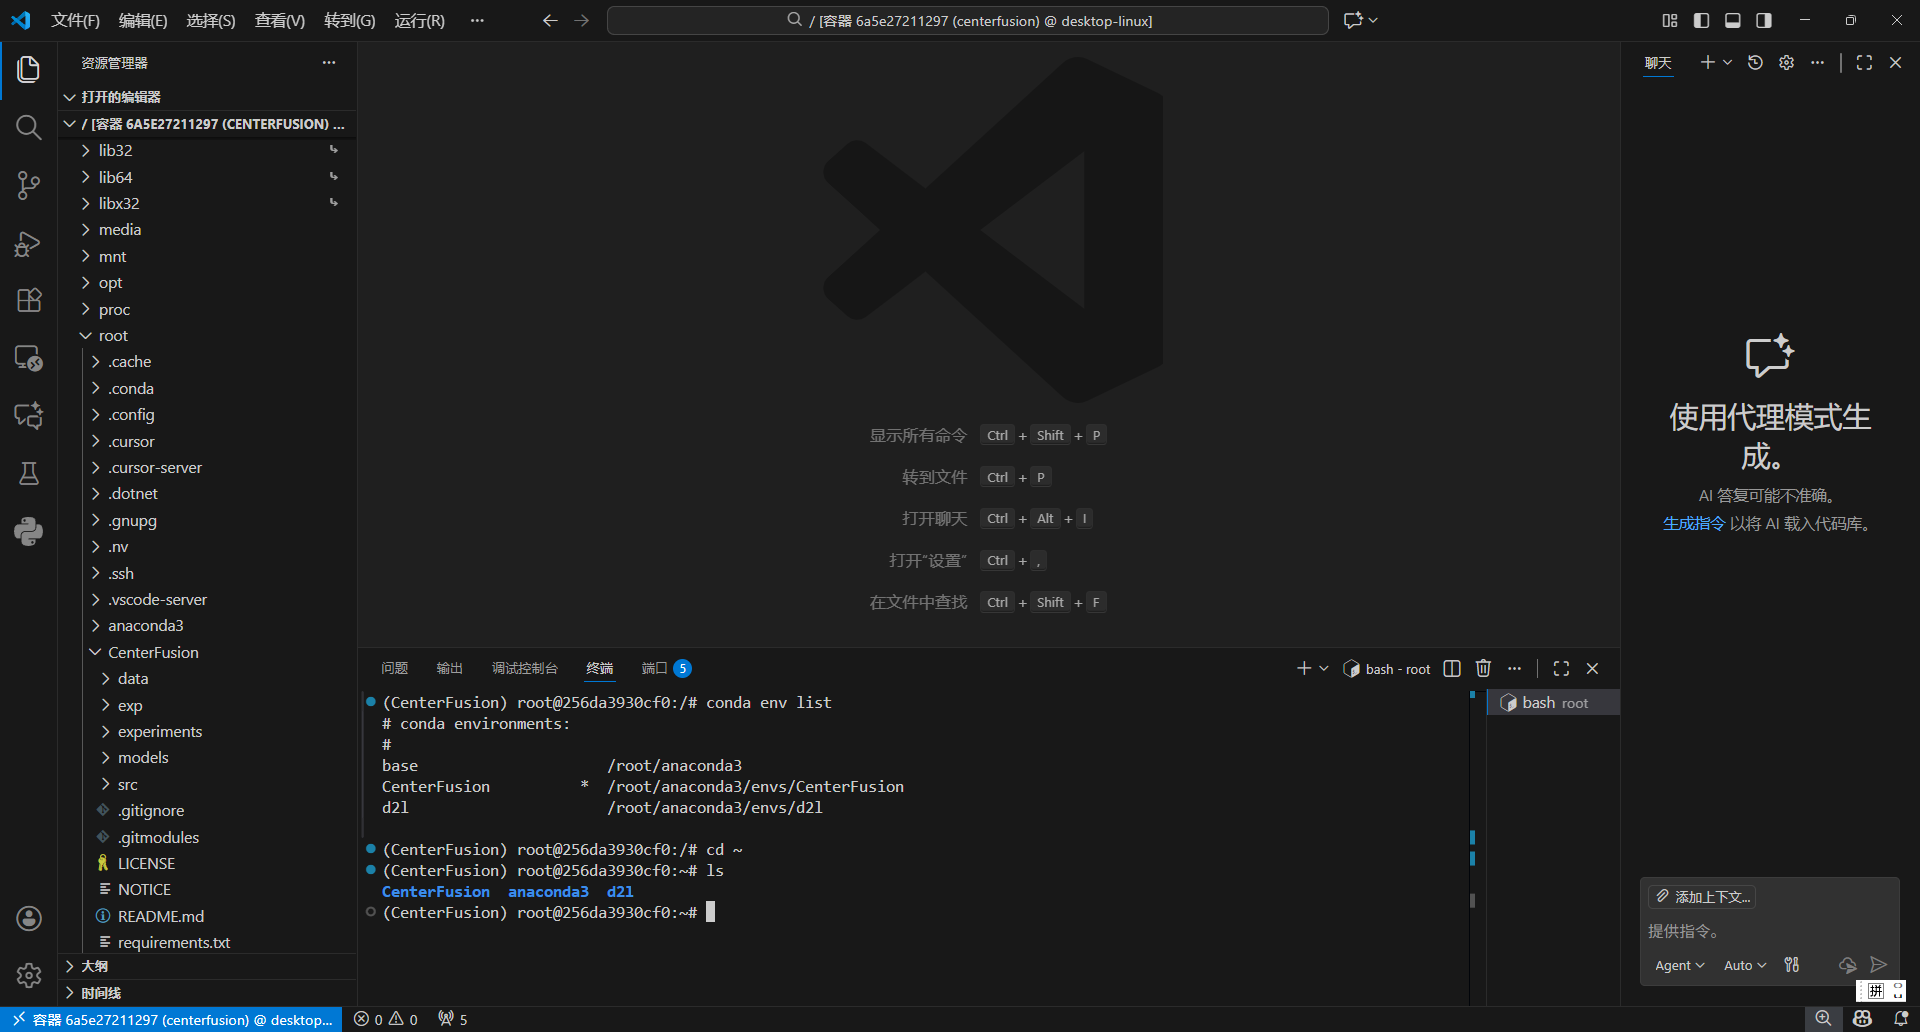Open the 运行(R) menu
Viewport: 1920px width, 1032px height.
[419, 20]
